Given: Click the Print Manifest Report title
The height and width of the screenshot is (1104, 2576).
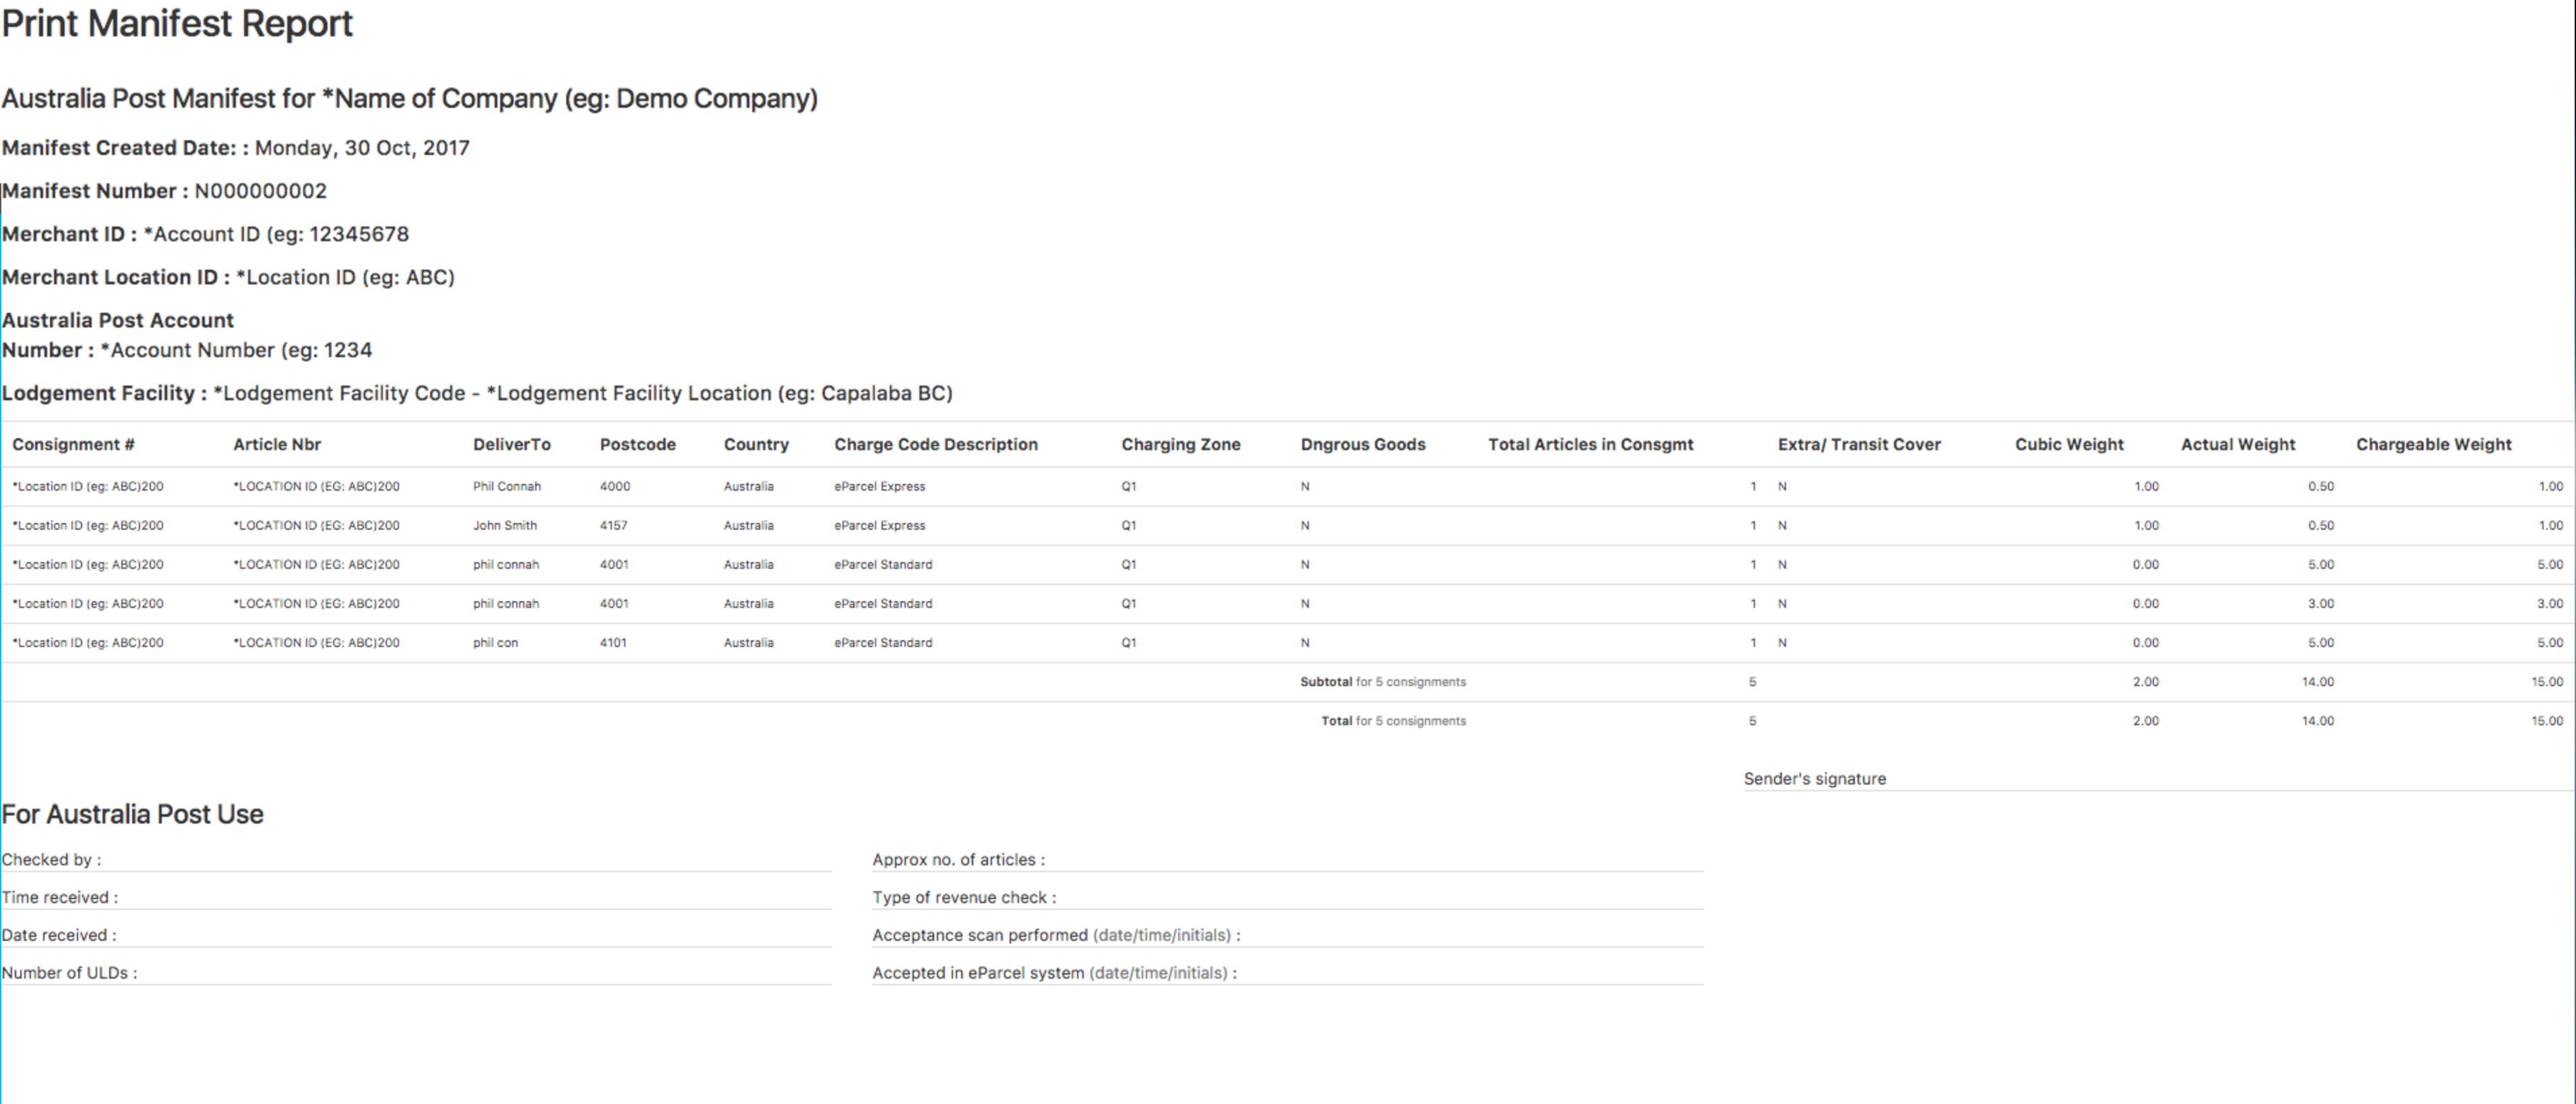Looking at the screenshot, I should 177,23.
